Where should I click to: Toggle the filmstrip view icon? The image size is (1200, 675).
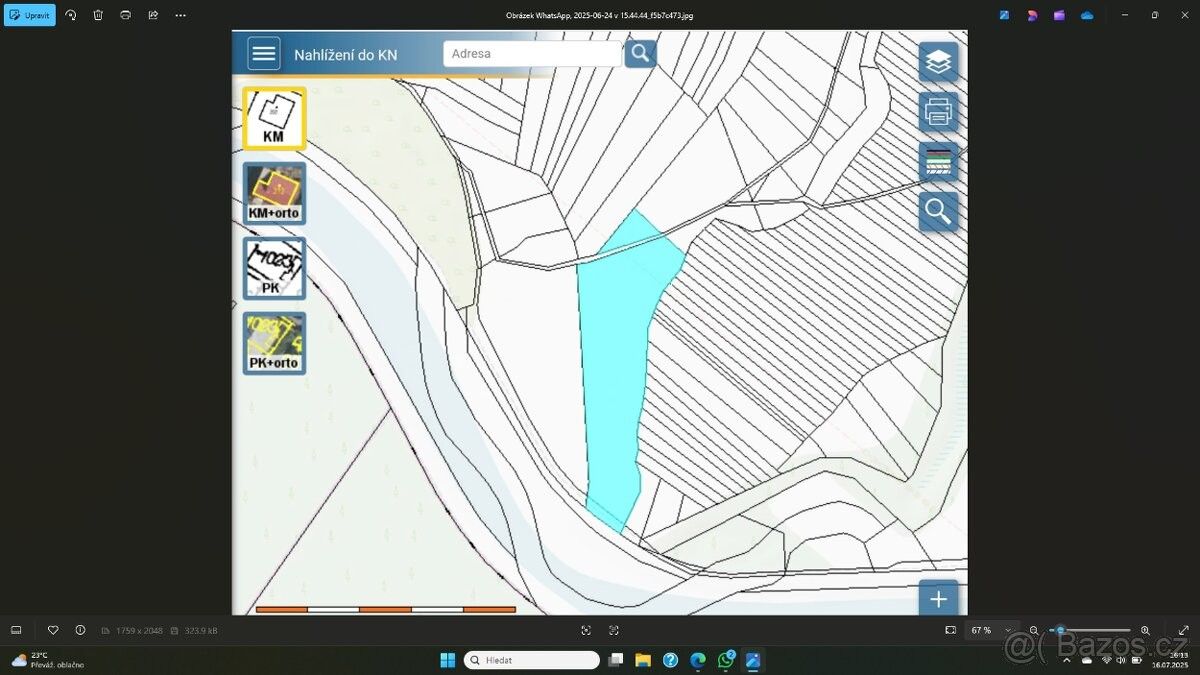pyautogui.click(x=16, y=630)
